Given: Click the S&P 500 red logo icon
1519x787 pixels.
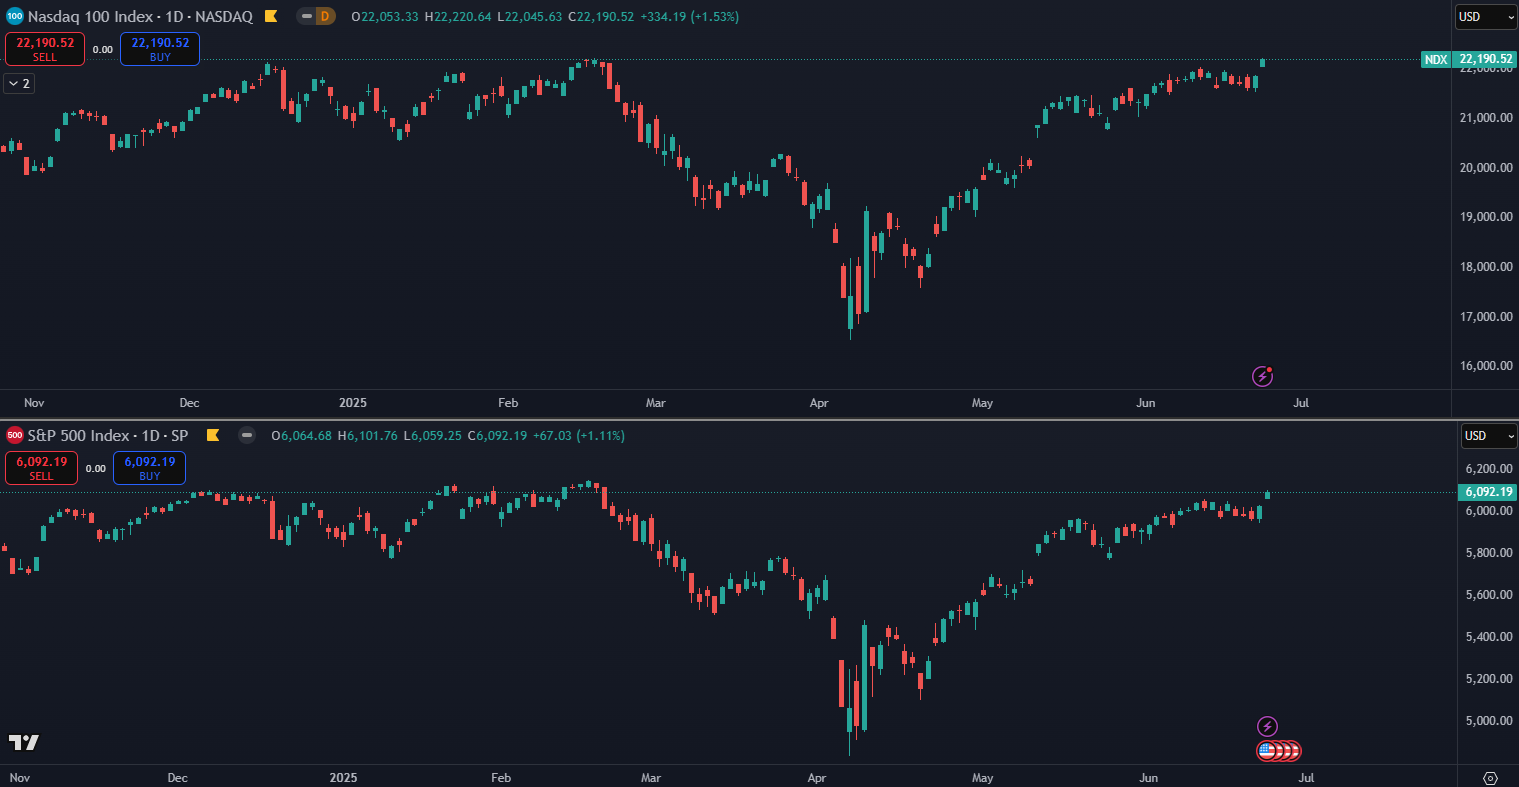Looking at the screenshot, I should (14, 435).
